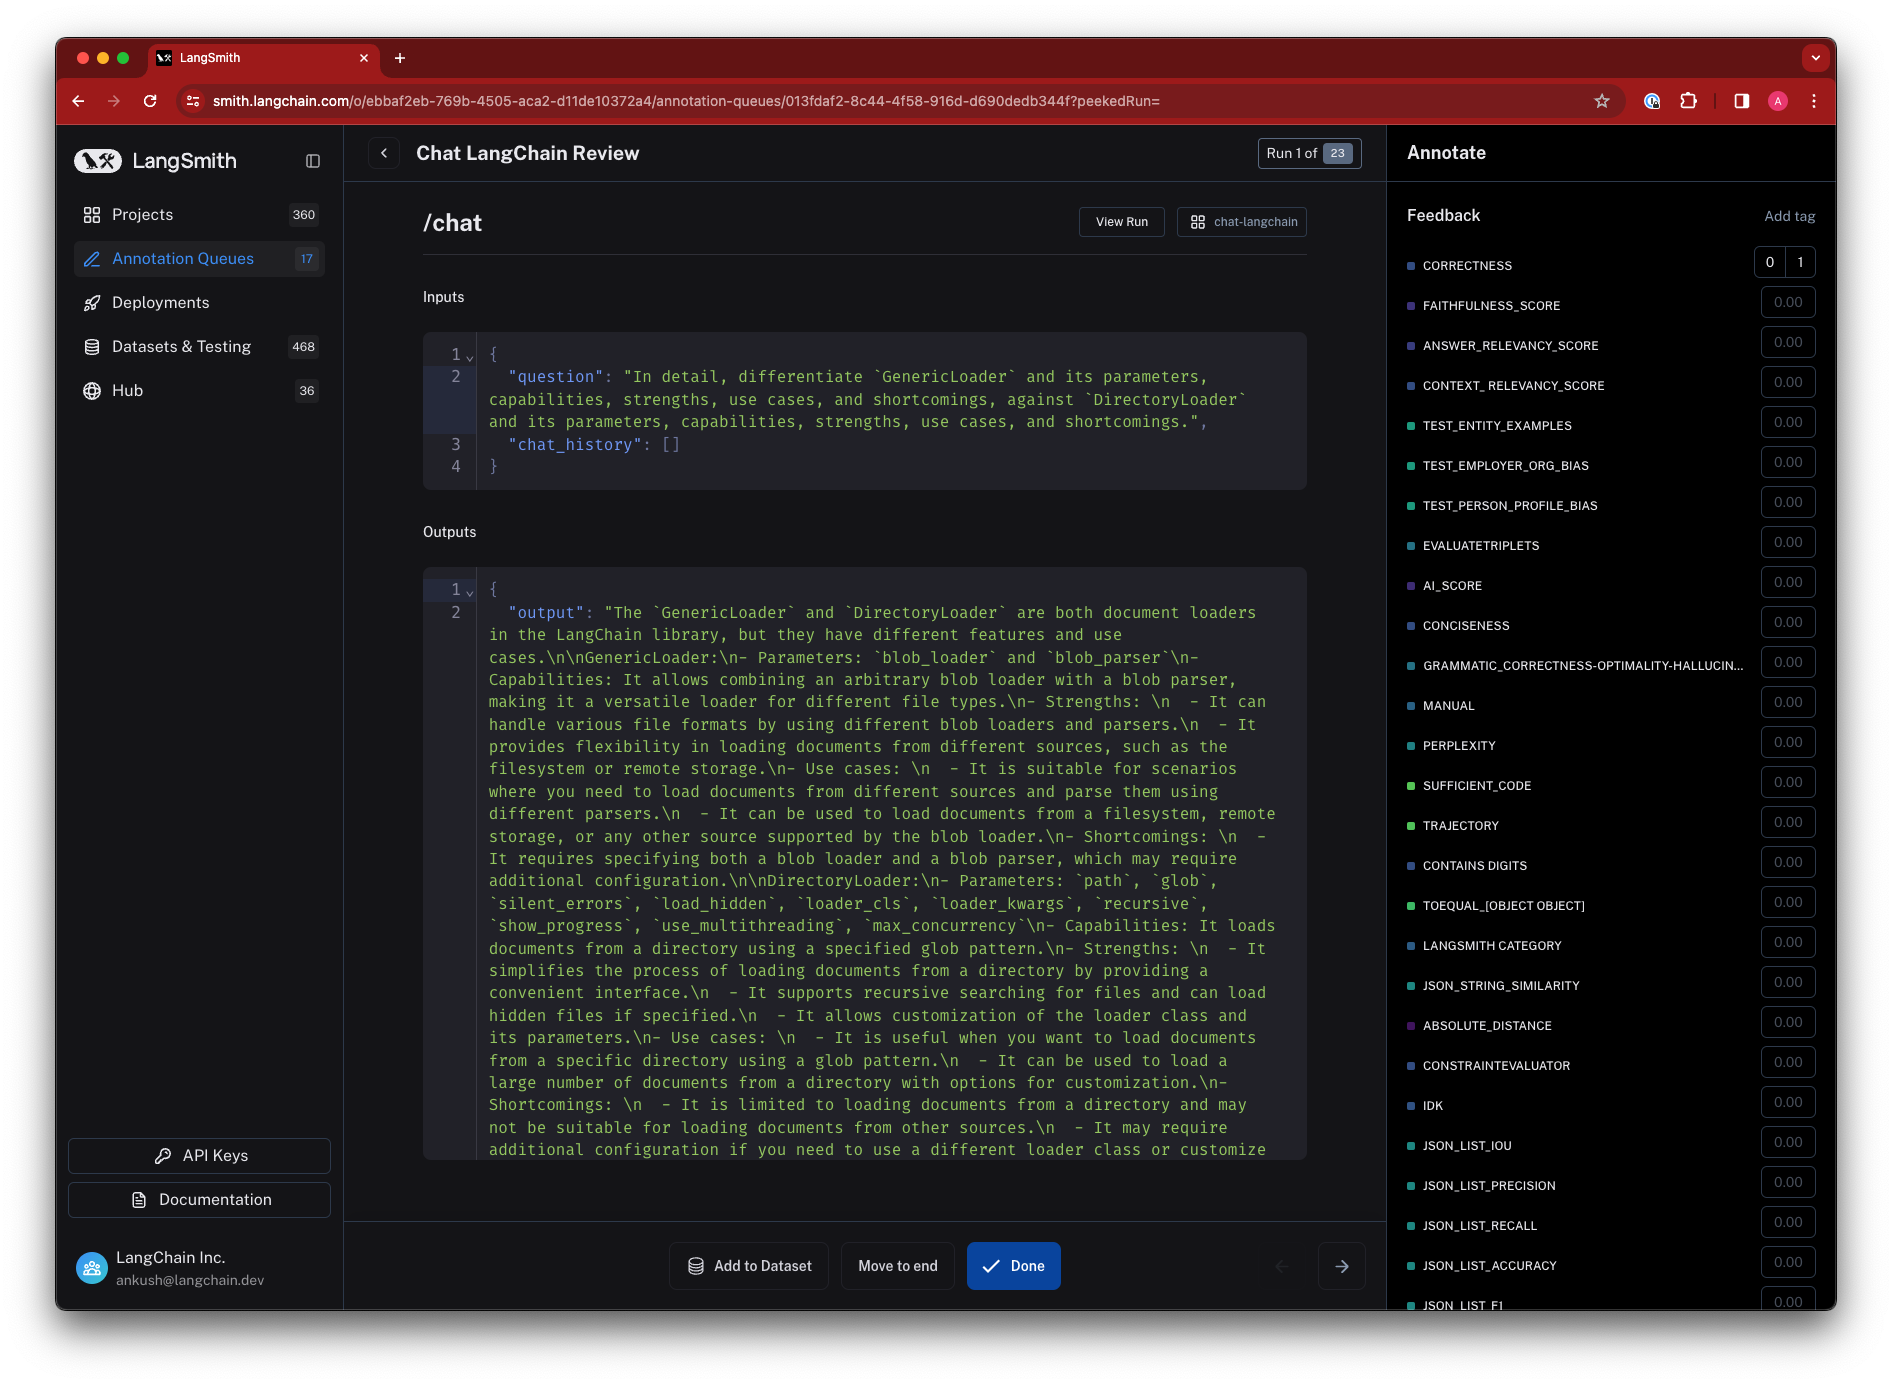Open Projects in the sidebar
Screen dimensions: 1892x1384
[x=199, y=215]
